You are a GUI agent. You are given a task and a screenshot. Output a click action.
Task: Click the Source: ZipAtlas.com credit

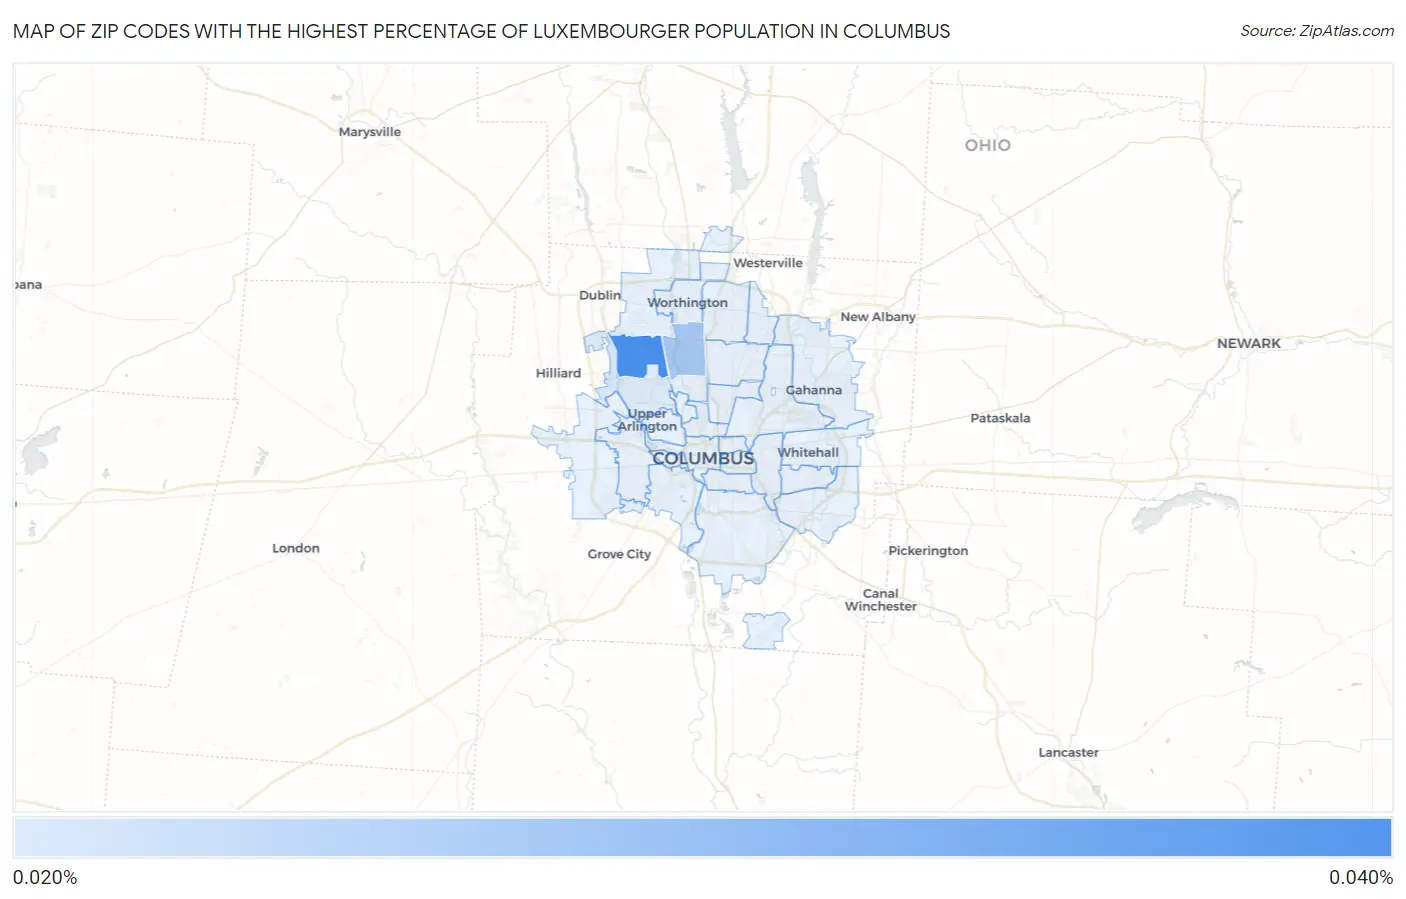click(1317, 31)
